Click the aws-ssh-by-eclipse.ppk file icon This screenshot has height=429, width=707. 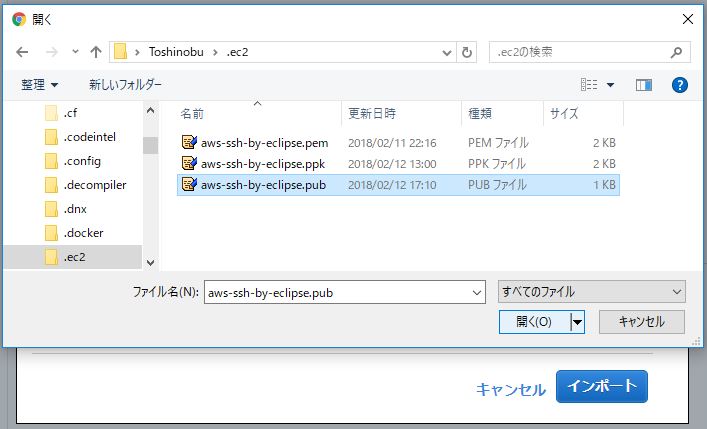click(x=189, y=163)
